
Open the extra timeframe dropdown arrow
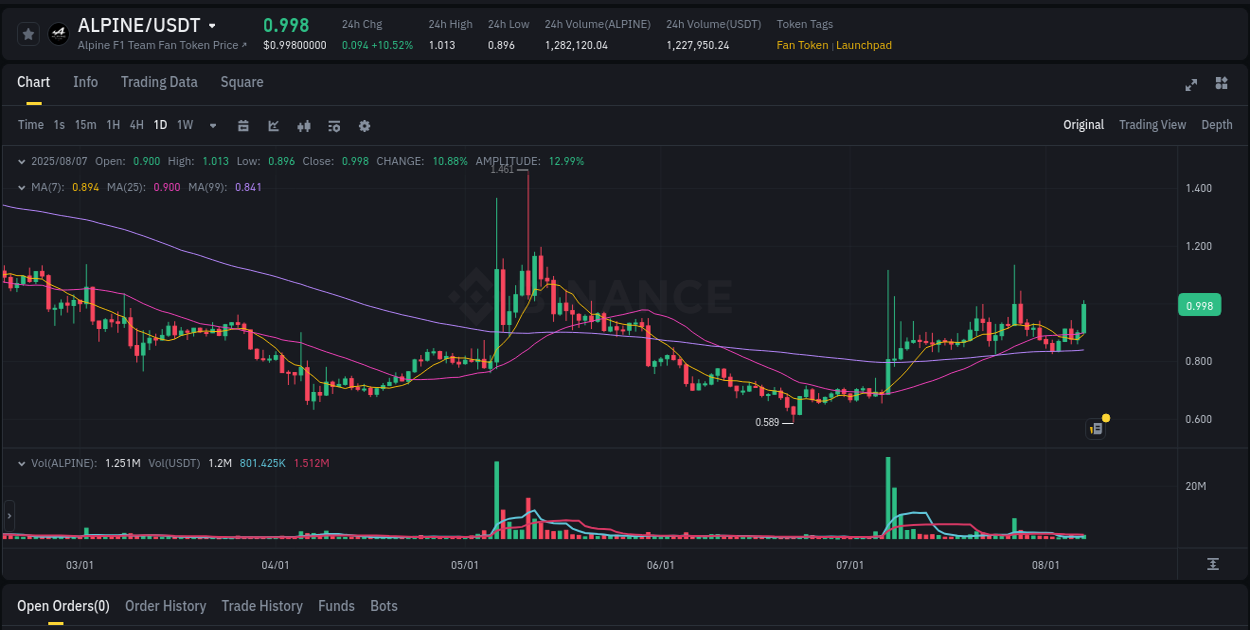click(x=212, y=126)
